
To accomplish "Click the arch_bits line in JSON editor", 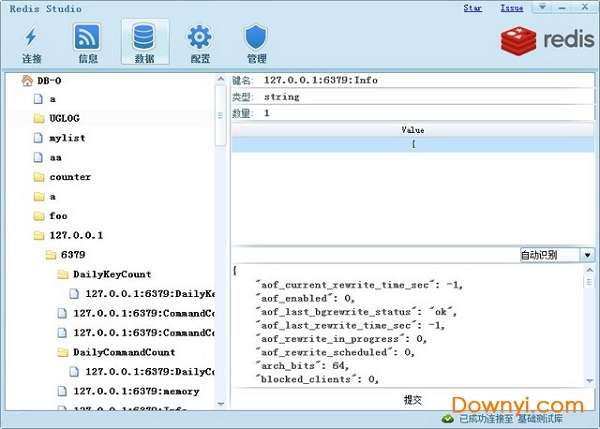I will pos(303,366).
